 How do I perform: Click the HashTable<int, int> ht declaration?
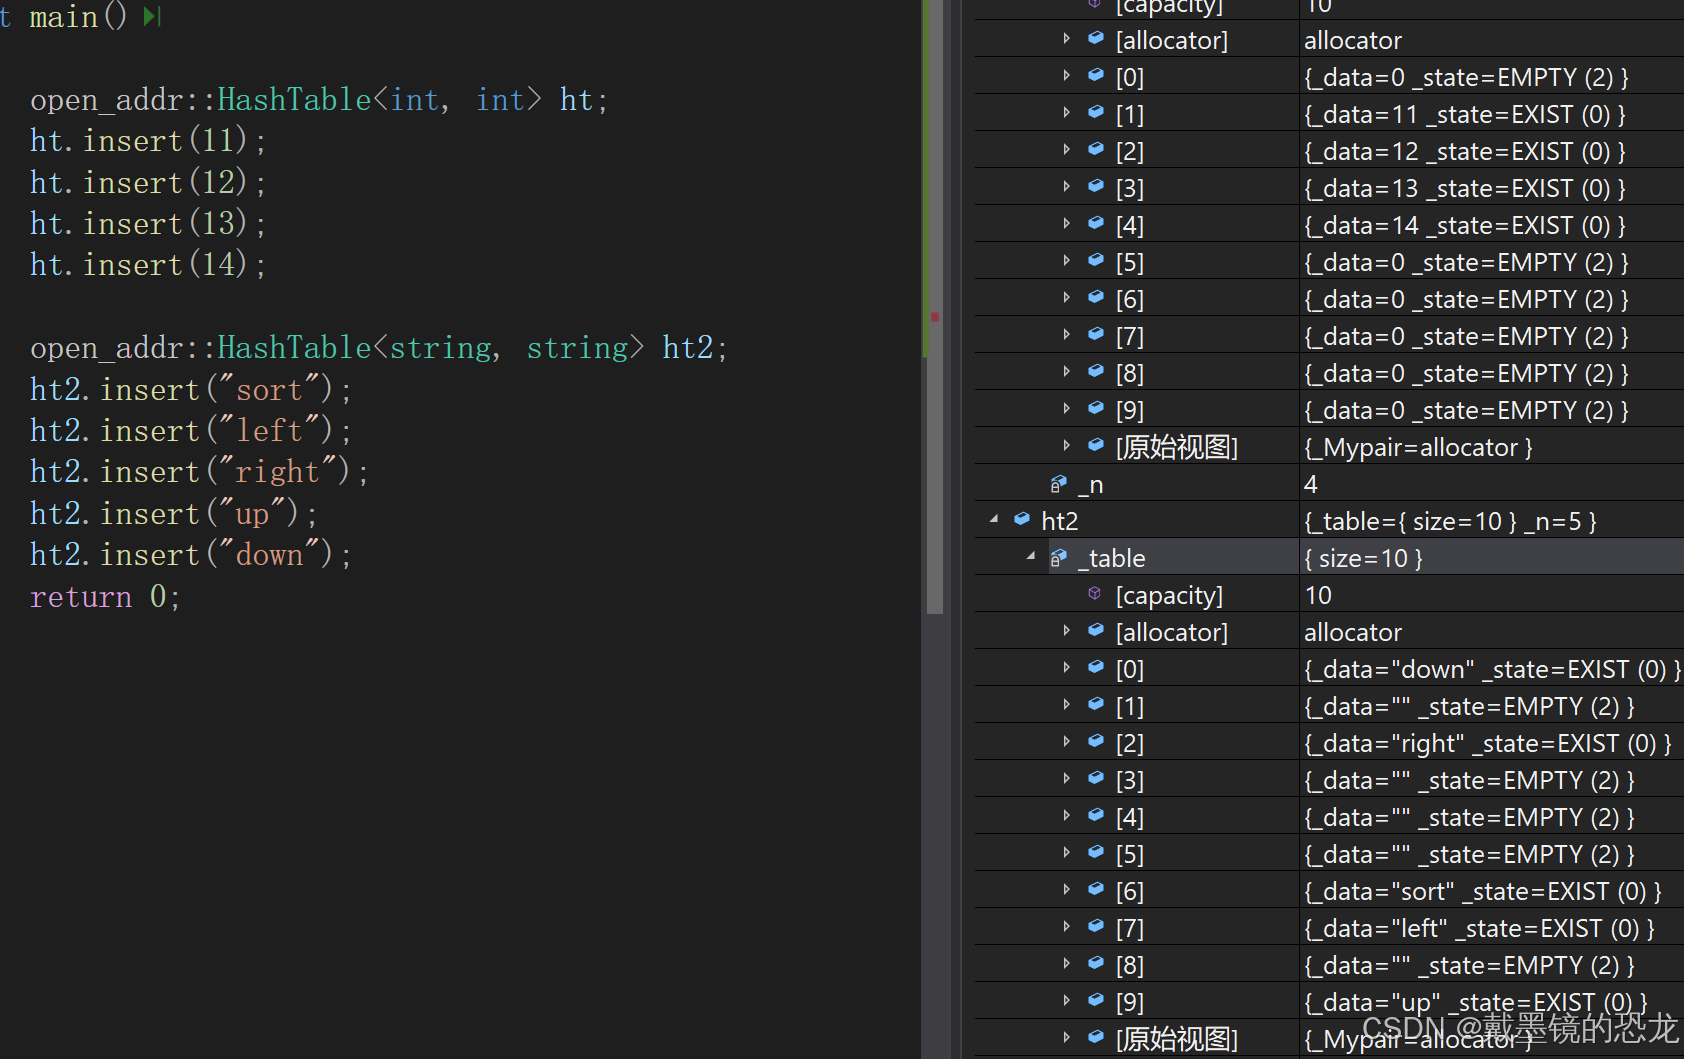pyautogui.click(x=319, y=100)
